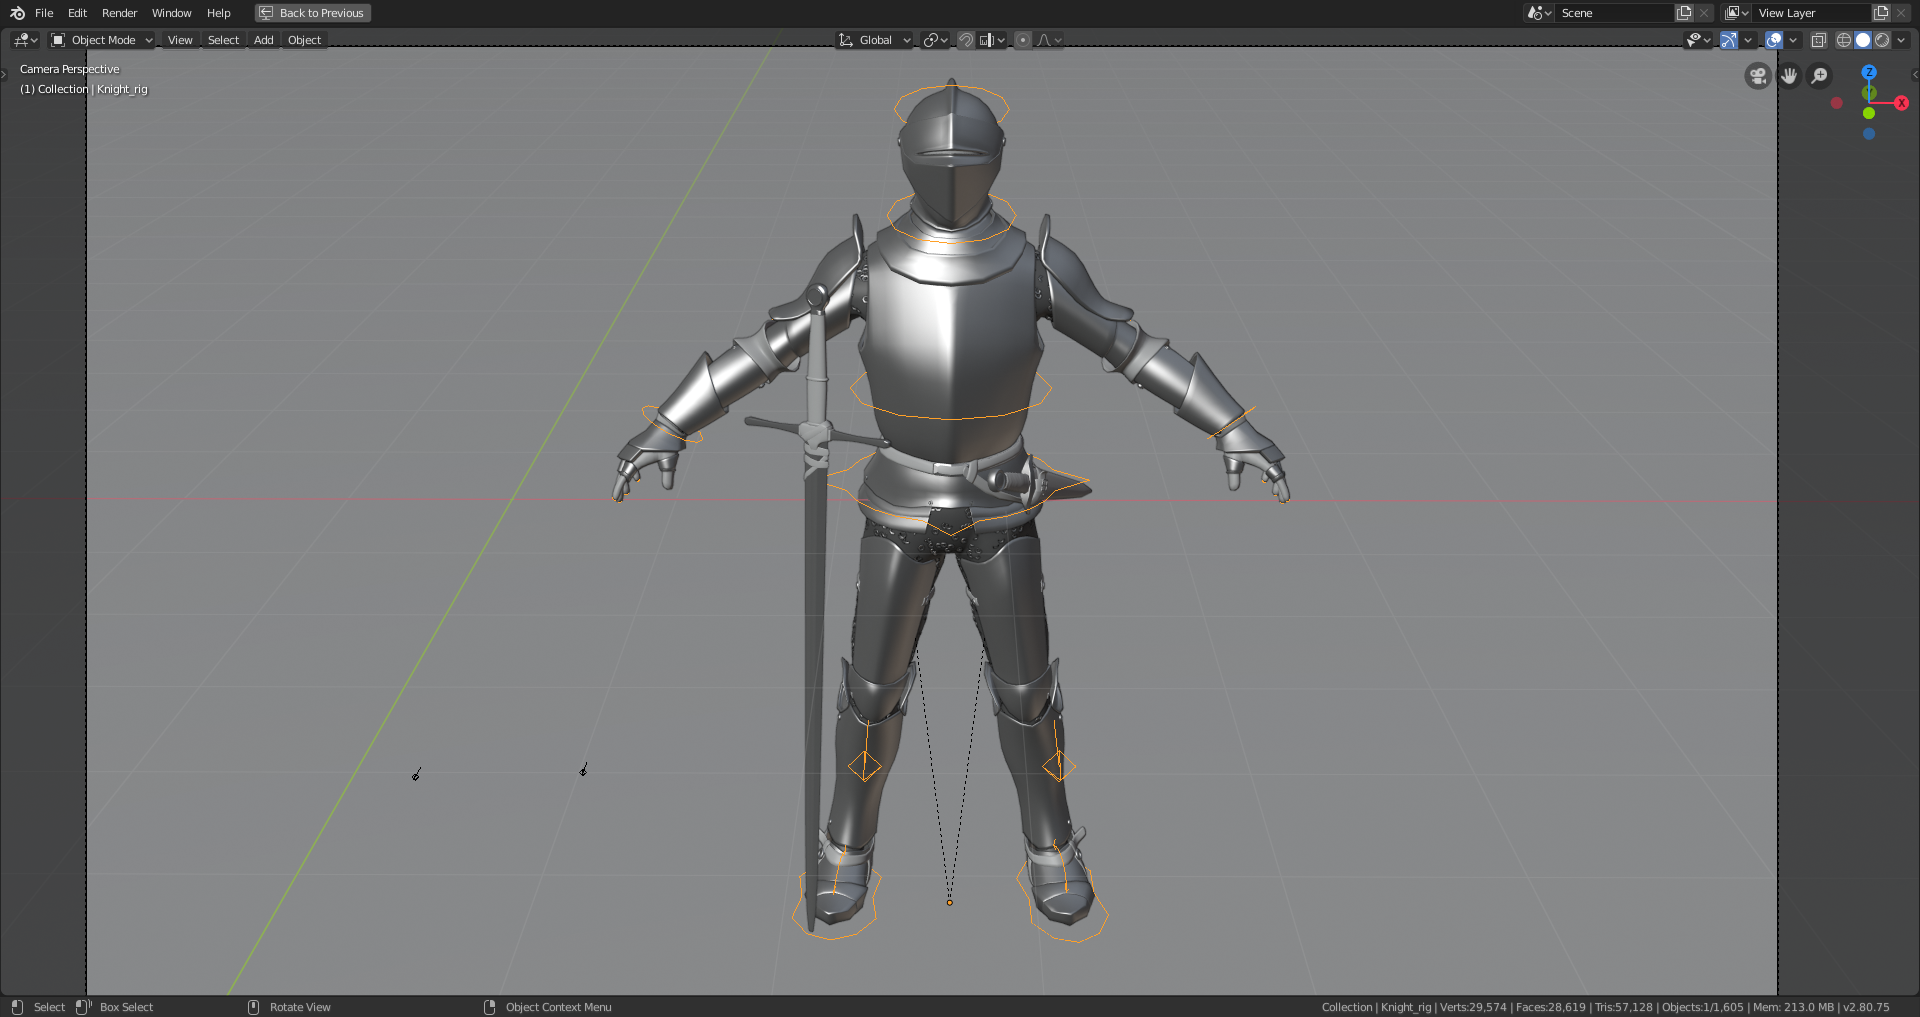This screenshot has width=1920, height=1017.
Task: Click the zoom icon in viewport navigation gizmo
Action: pos(1819,76)
